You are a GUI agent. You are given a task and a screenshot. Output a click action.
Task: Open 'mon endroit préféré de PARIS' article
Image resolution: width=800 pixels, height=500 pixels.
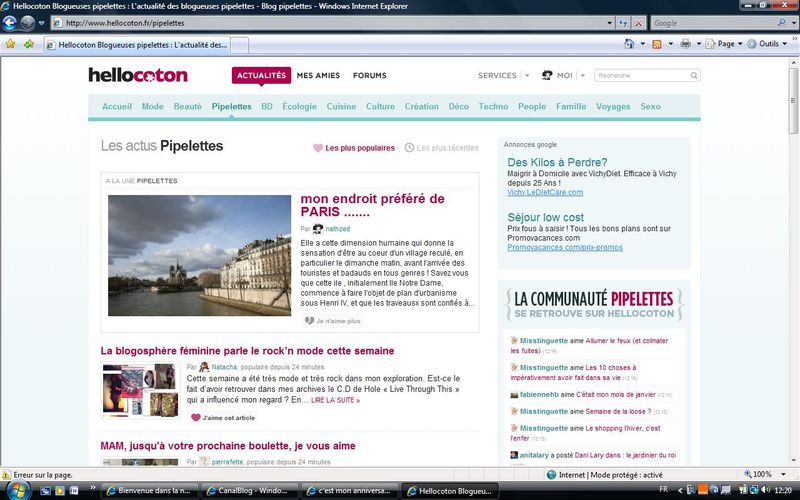tap(372, 205)
